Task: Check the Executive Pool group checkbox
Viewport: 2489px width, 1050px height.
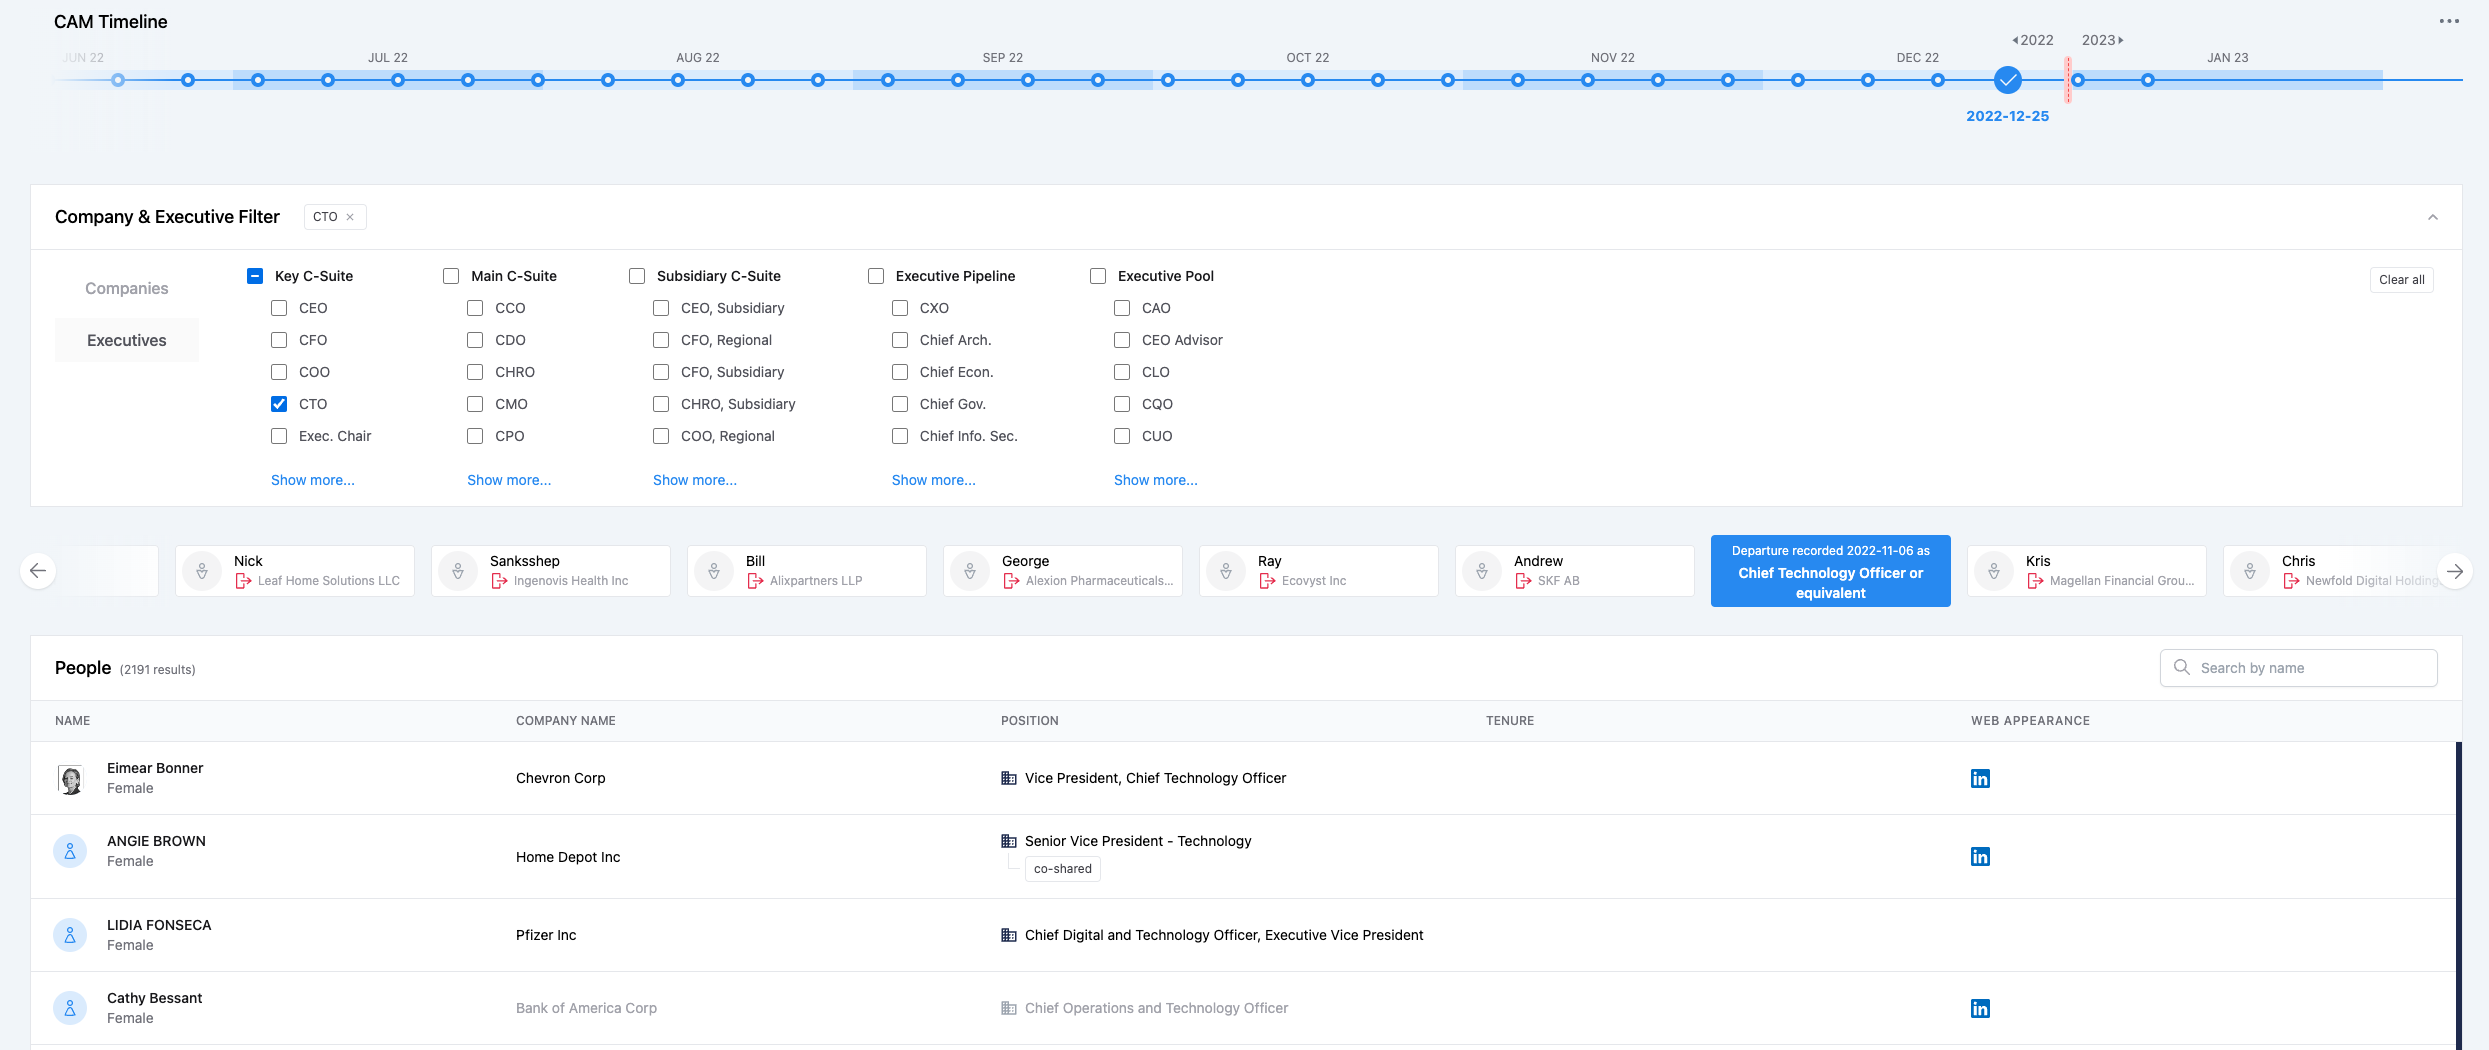Action: pyautogui.click(x=1098, y=276)
